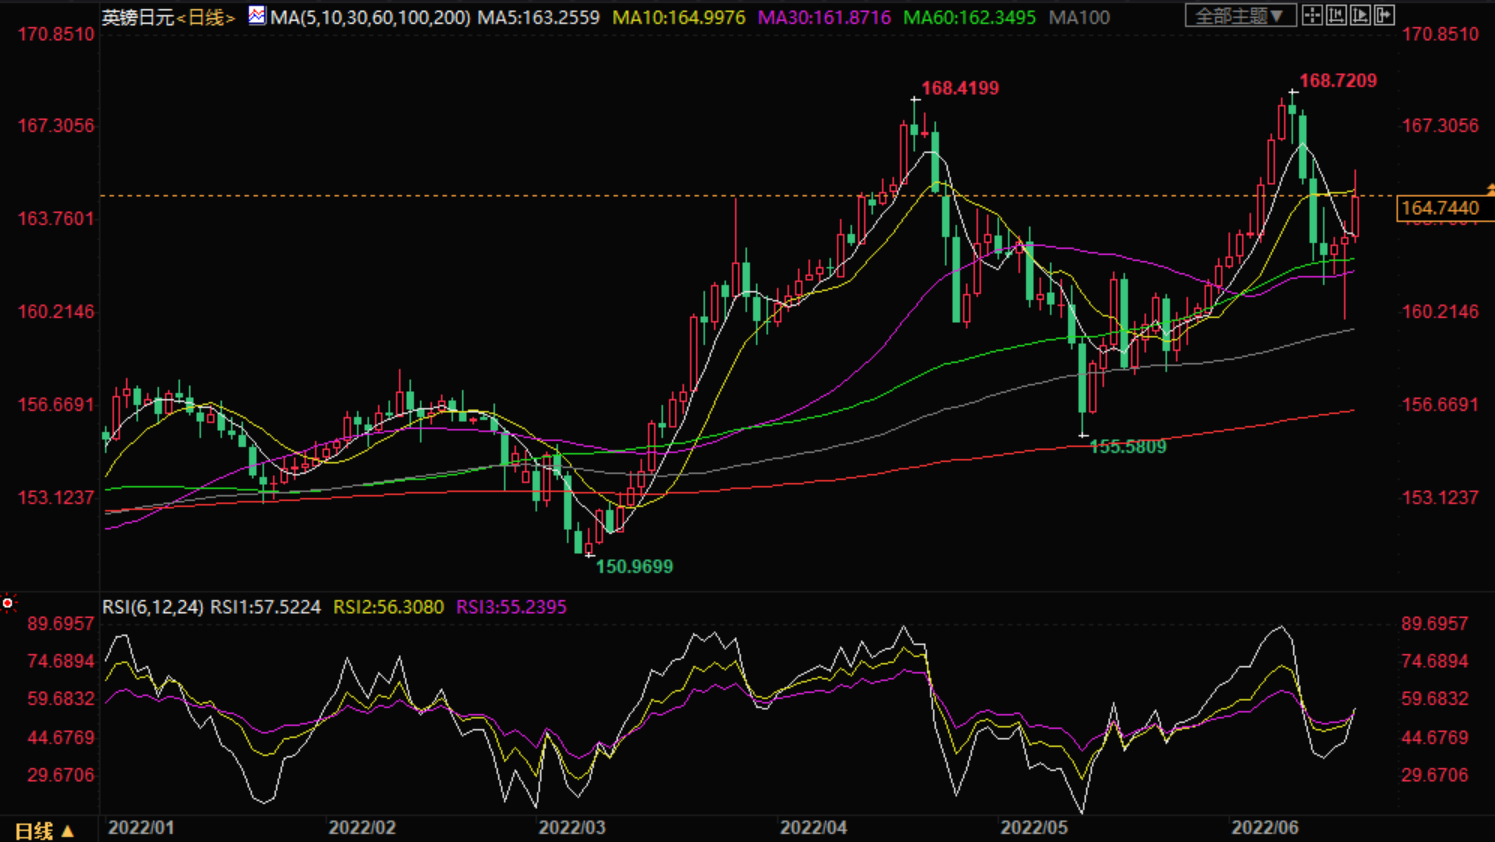Click left price axis label 163.7601
The image size is (1495, 842).
coord(56,218)
